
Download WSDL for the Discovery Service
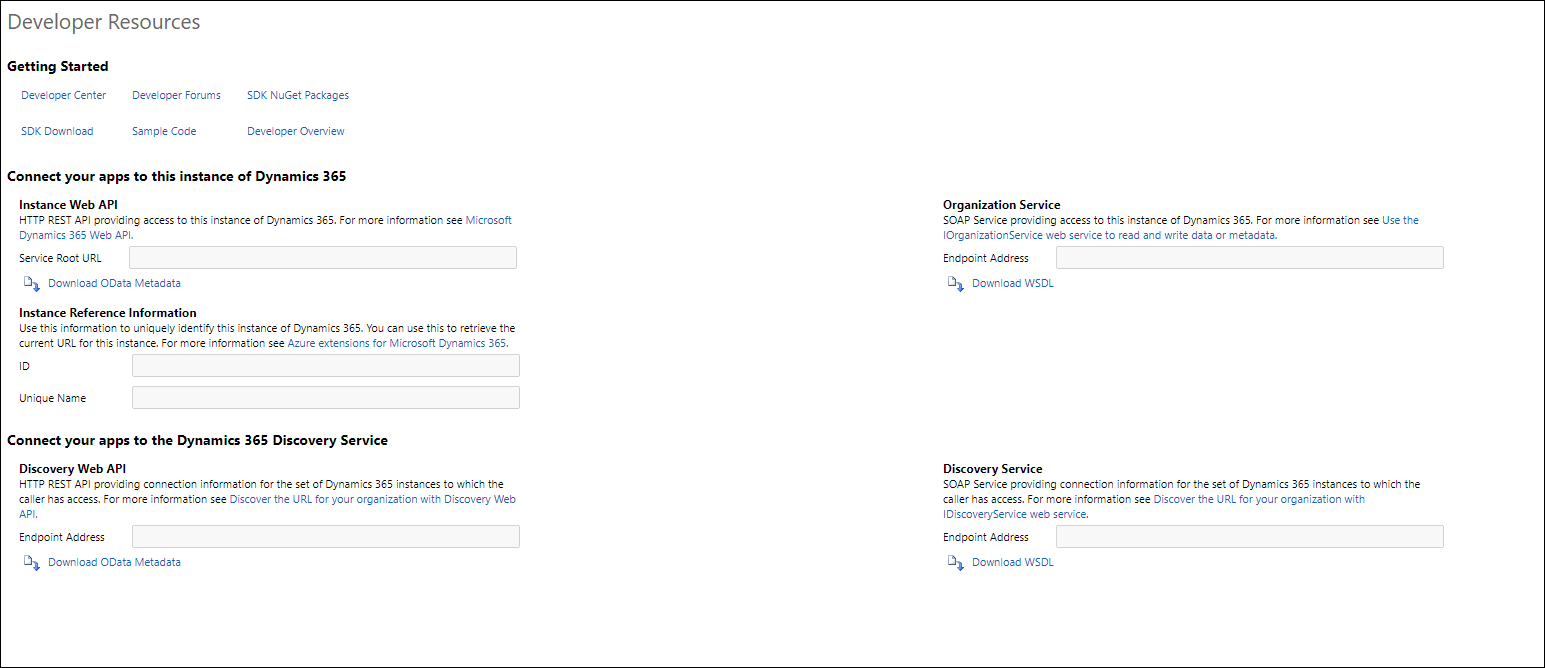(x=1012, y=562)
